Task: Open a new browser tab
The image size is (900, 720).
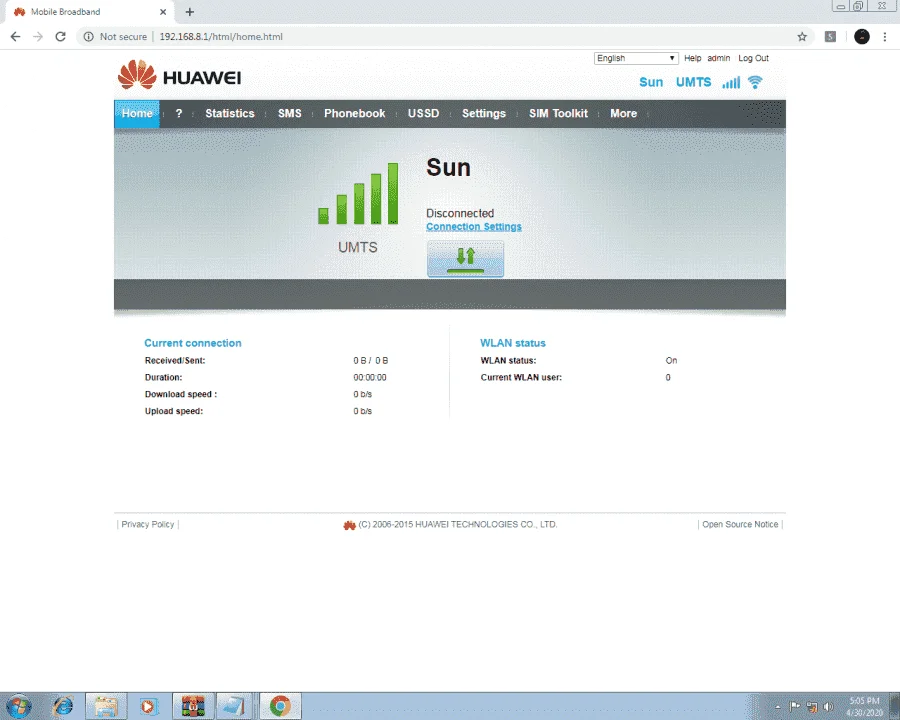Action: [x=190, y=11]
